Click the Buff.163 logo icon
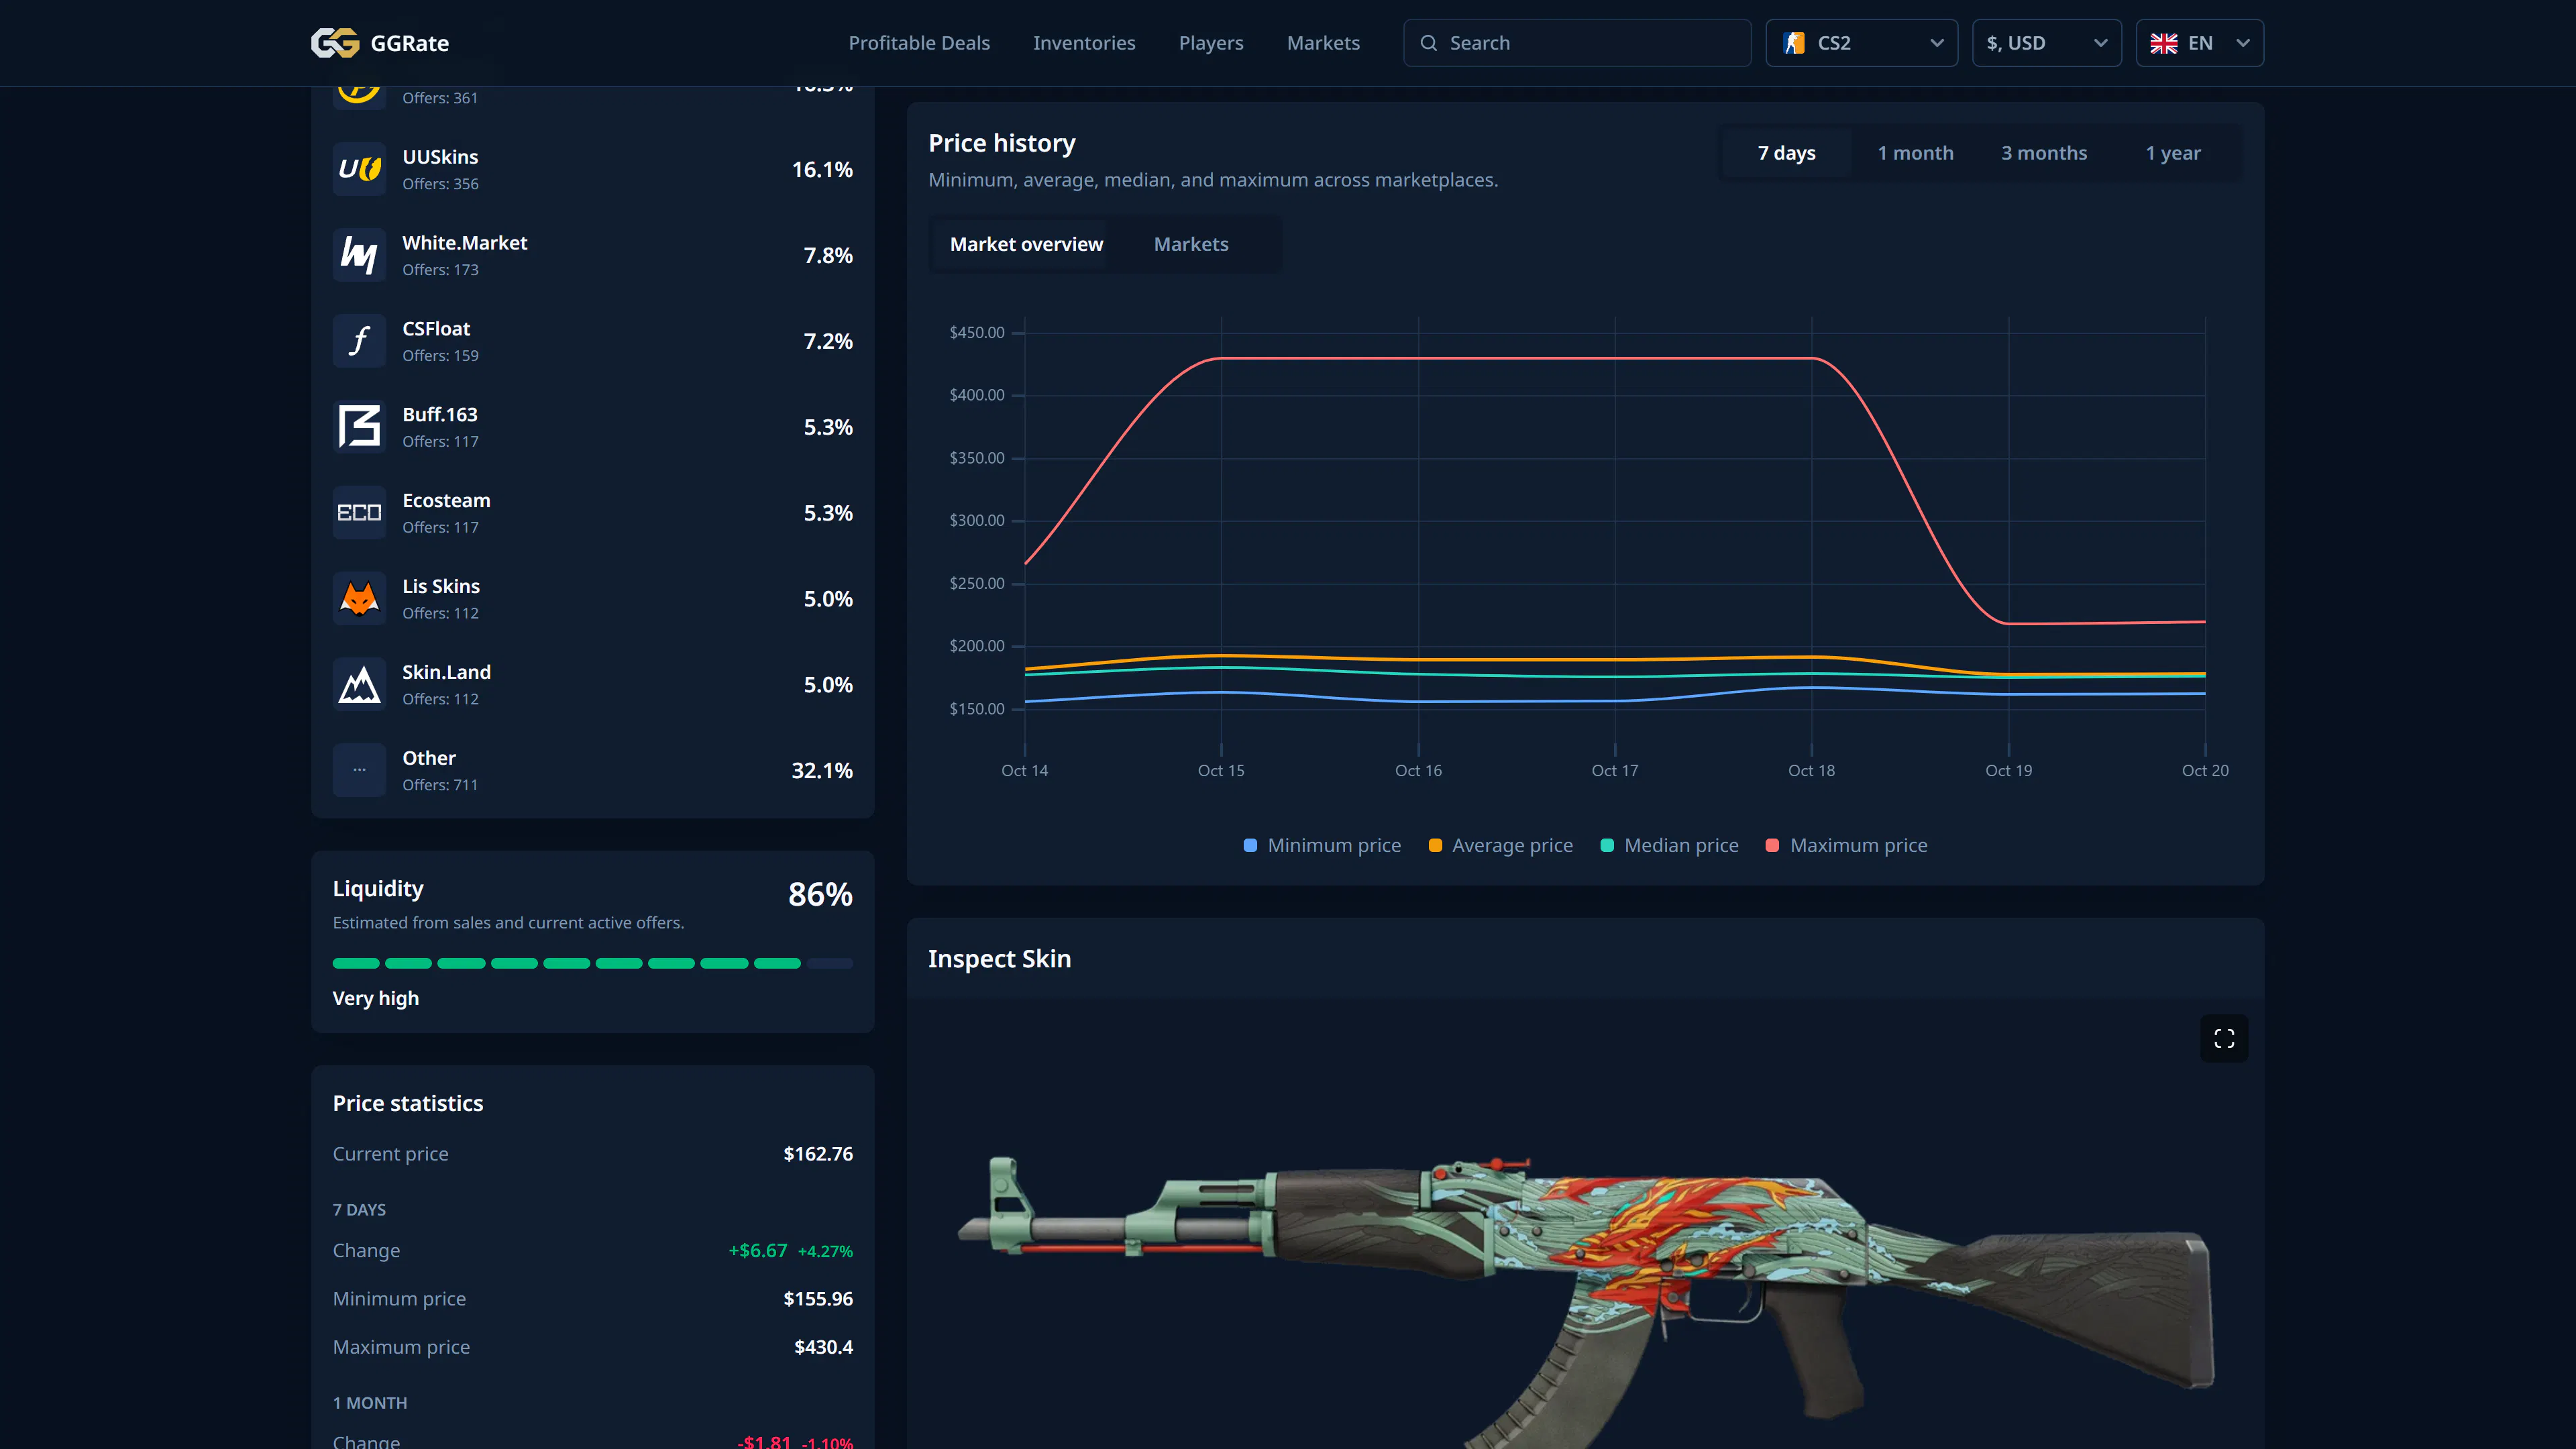The width and height of the screenshot is (2576, 1449). tap(359, 427)
